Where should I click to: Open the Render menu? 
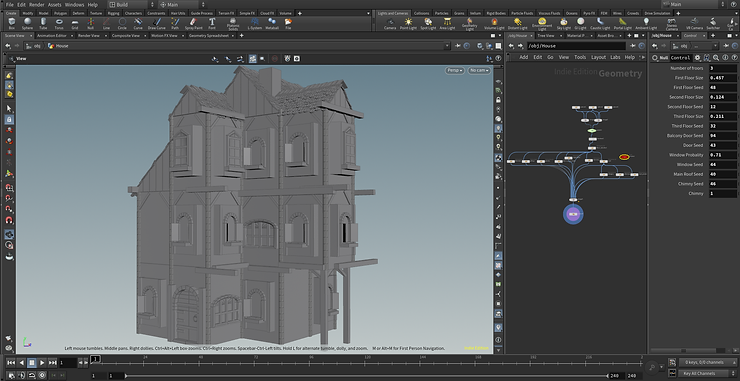coord(37,5)
